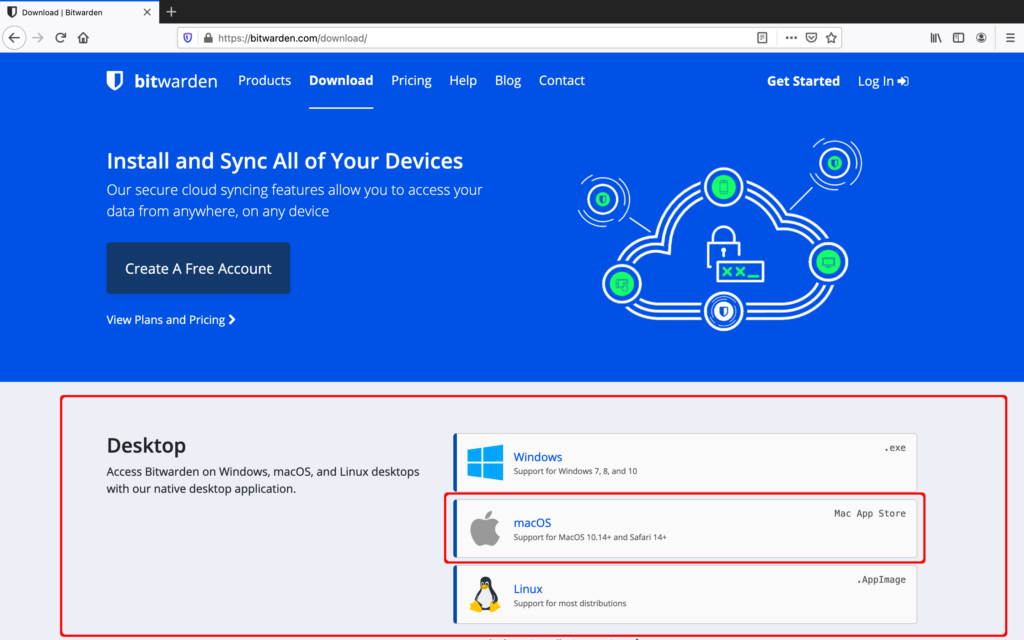Open the Contact navigation item
Screen dimensions: 1024x640
[562, 80]
